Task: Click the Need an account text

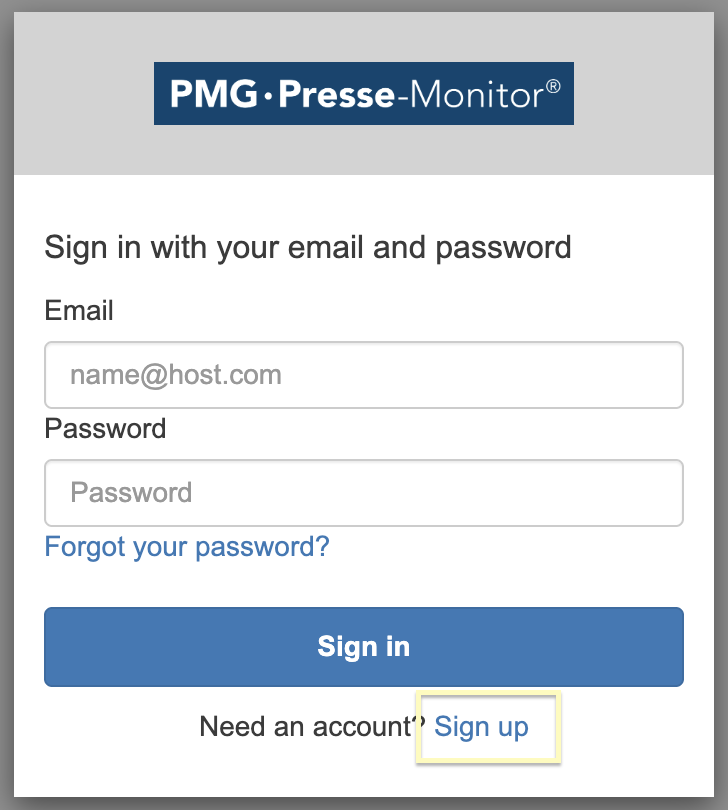Action: click(312, 726)
